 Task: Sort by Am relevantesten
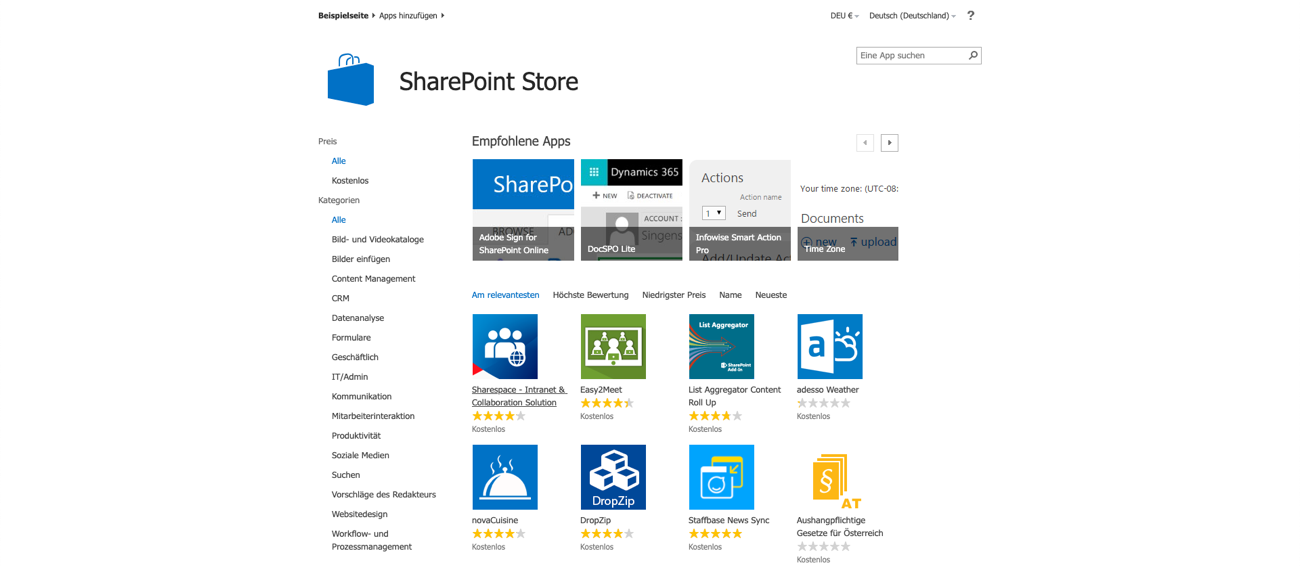(x=505, y=295)
